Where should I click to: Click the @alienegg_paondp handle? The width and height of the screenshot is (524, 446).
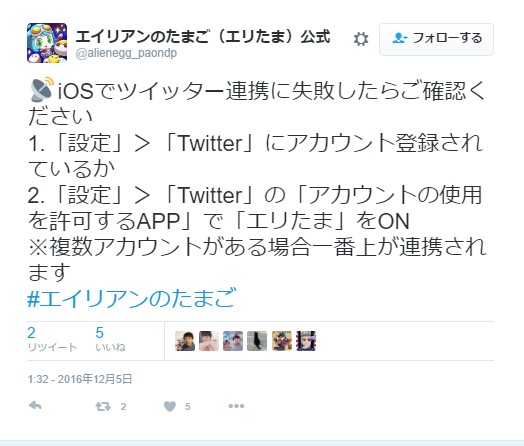(126, 53)
